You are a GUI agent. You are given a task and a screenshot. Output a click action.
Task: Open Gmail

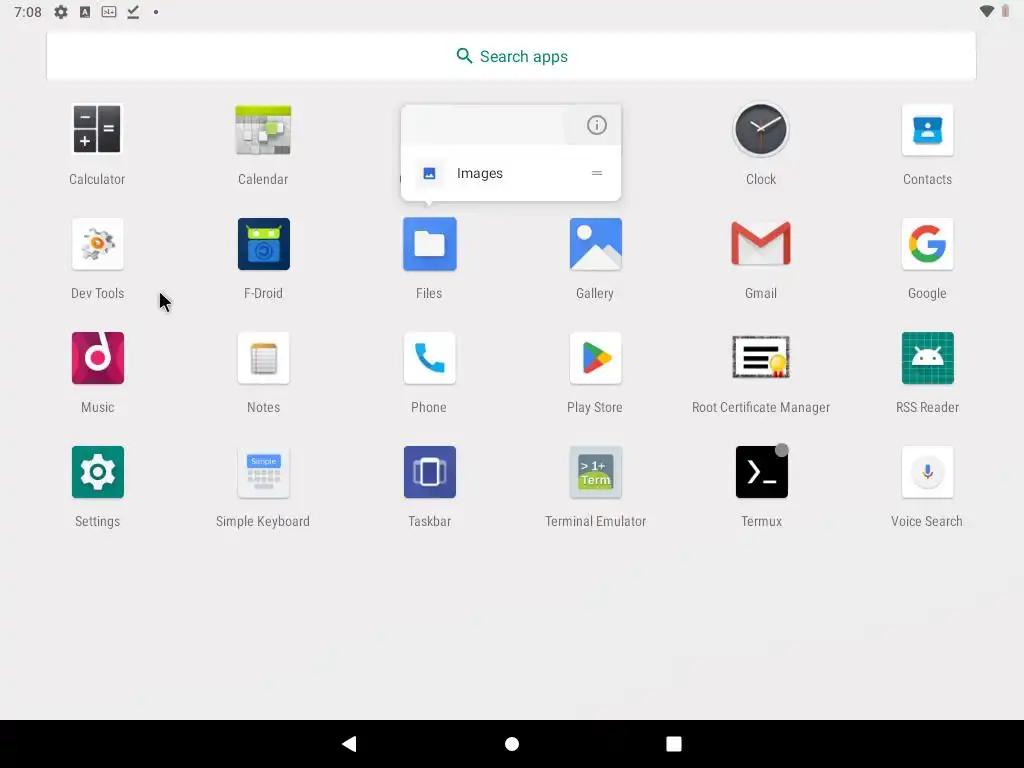click(761, 244)
